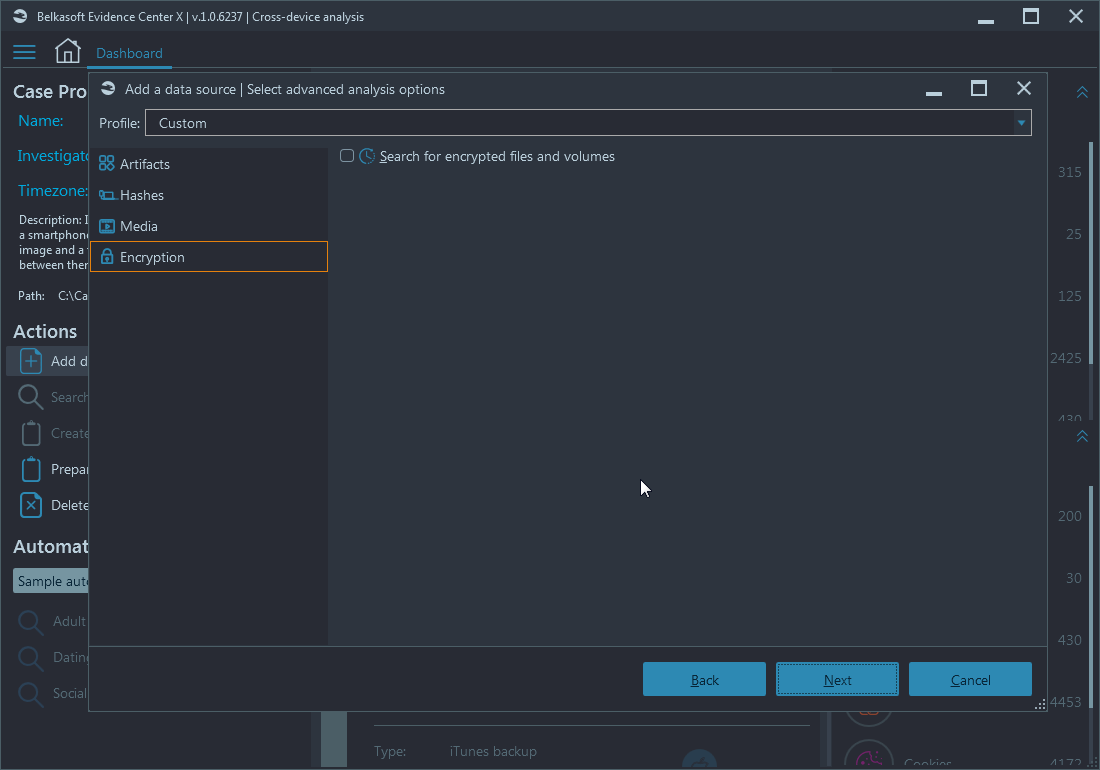Click the clock icon beside encrypted files option

point(367,156)
